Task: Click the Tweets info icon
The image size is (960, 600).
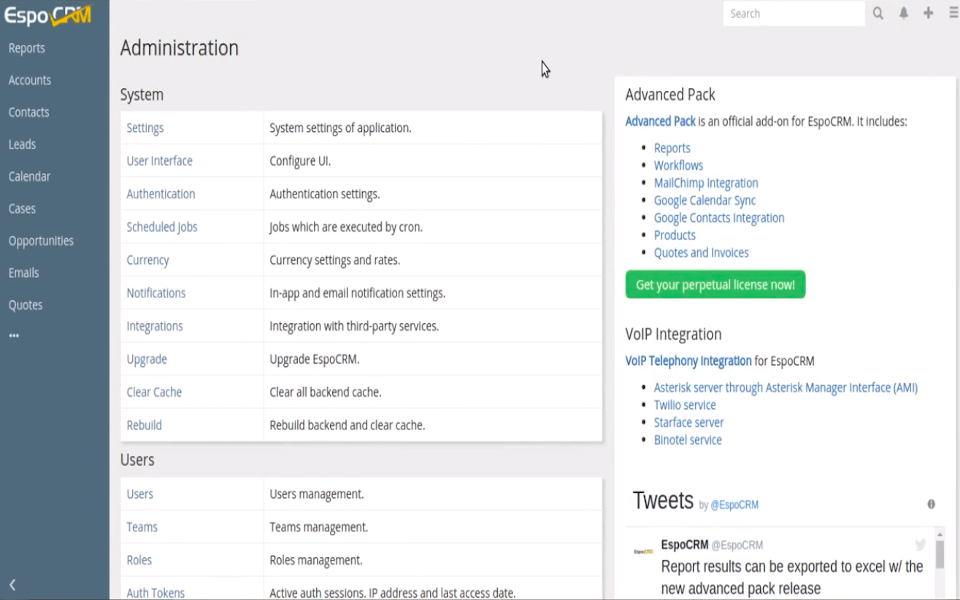Action: (x=931, y=504)
